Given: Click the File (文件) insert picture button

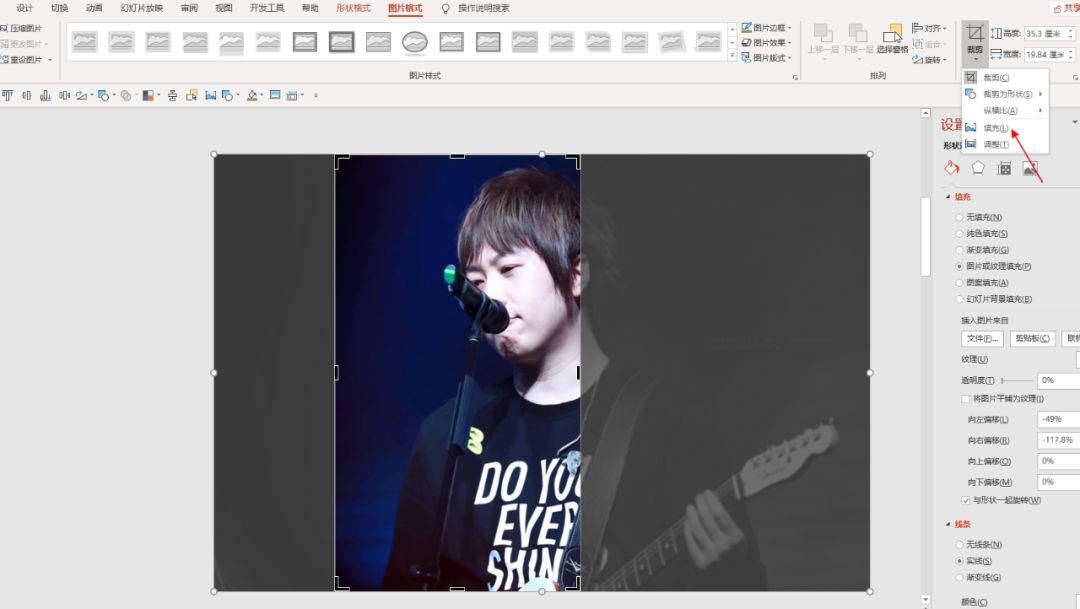Looking at the screenshot, I should [982, 339].
